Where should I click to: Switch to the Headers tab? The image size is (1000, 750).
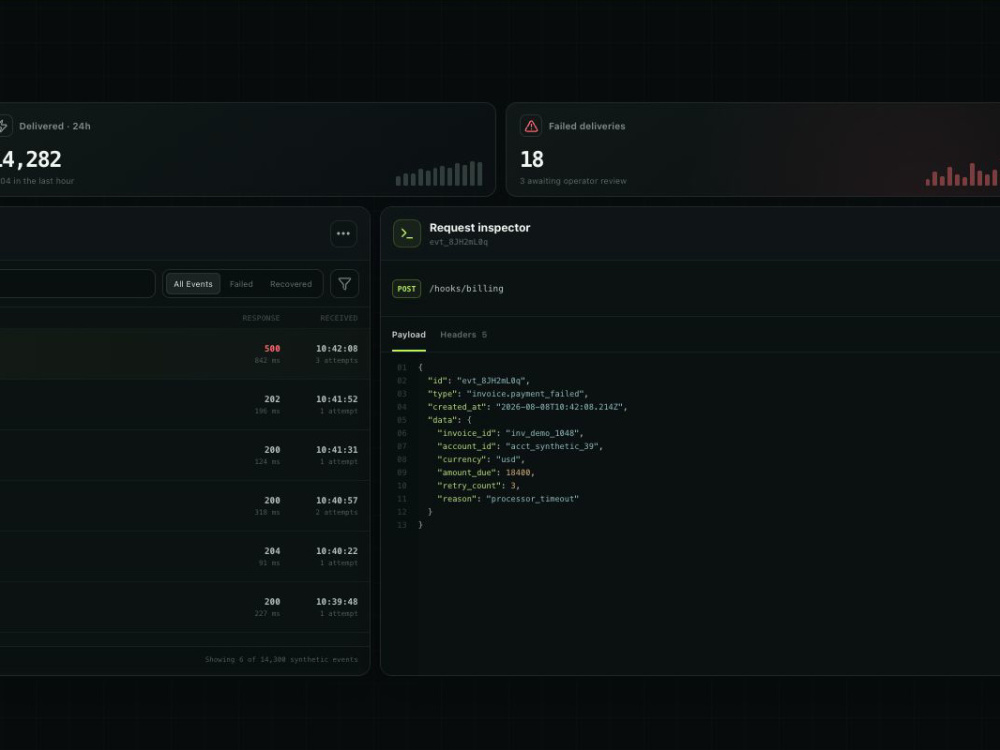463,335
